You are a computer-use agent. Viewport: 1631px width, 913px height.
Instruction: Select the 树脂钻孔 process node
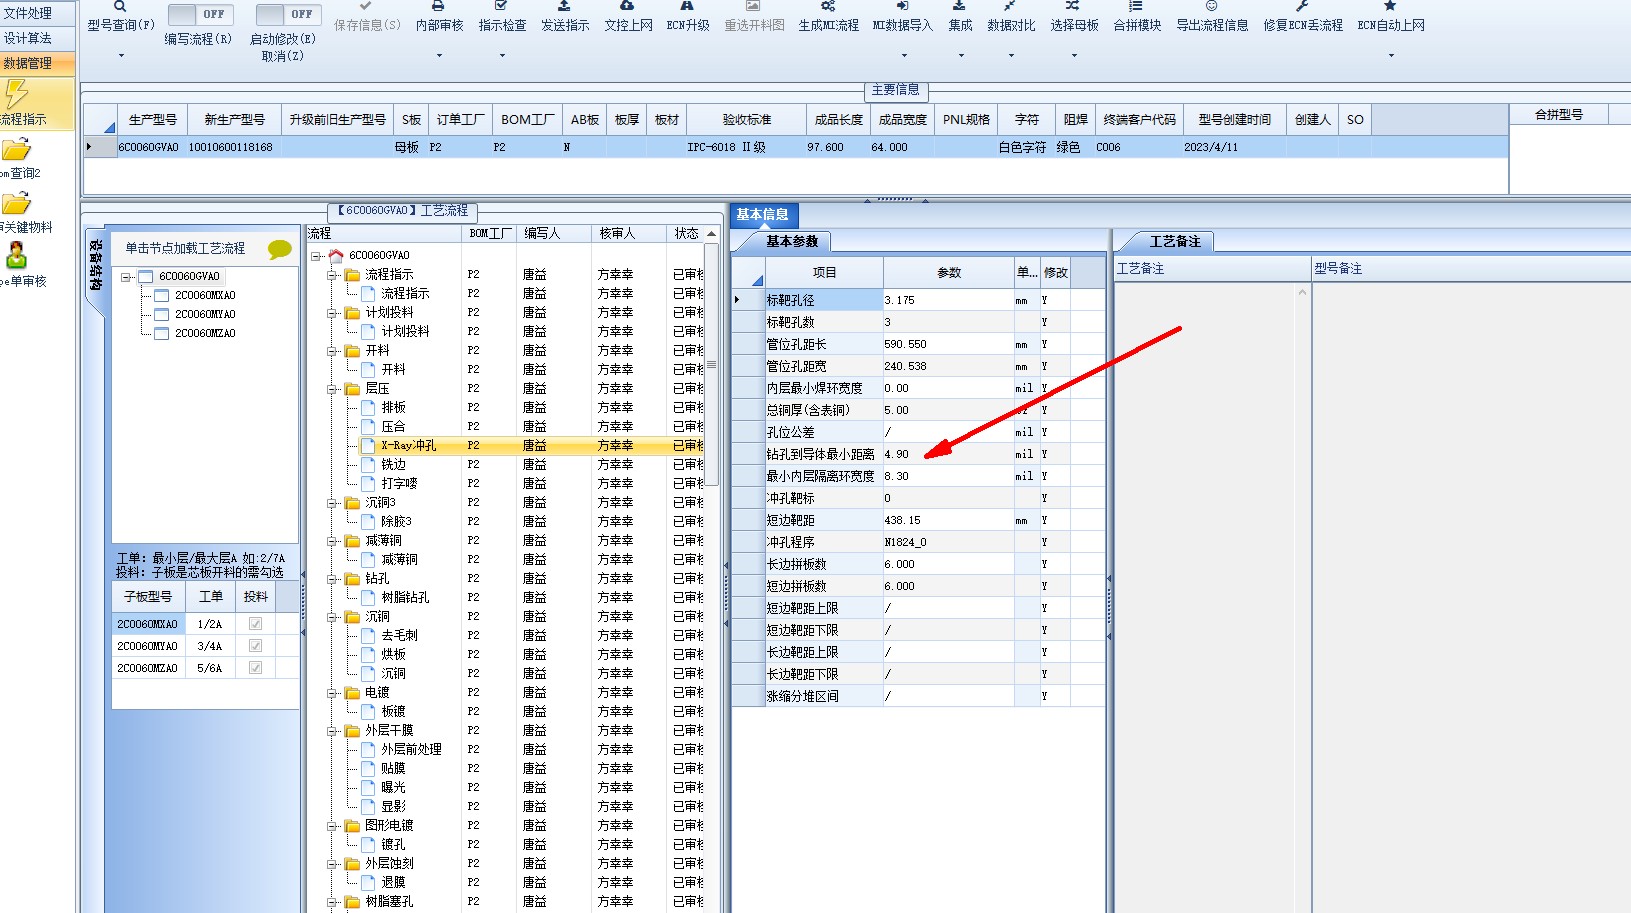[x=405, y=598]
